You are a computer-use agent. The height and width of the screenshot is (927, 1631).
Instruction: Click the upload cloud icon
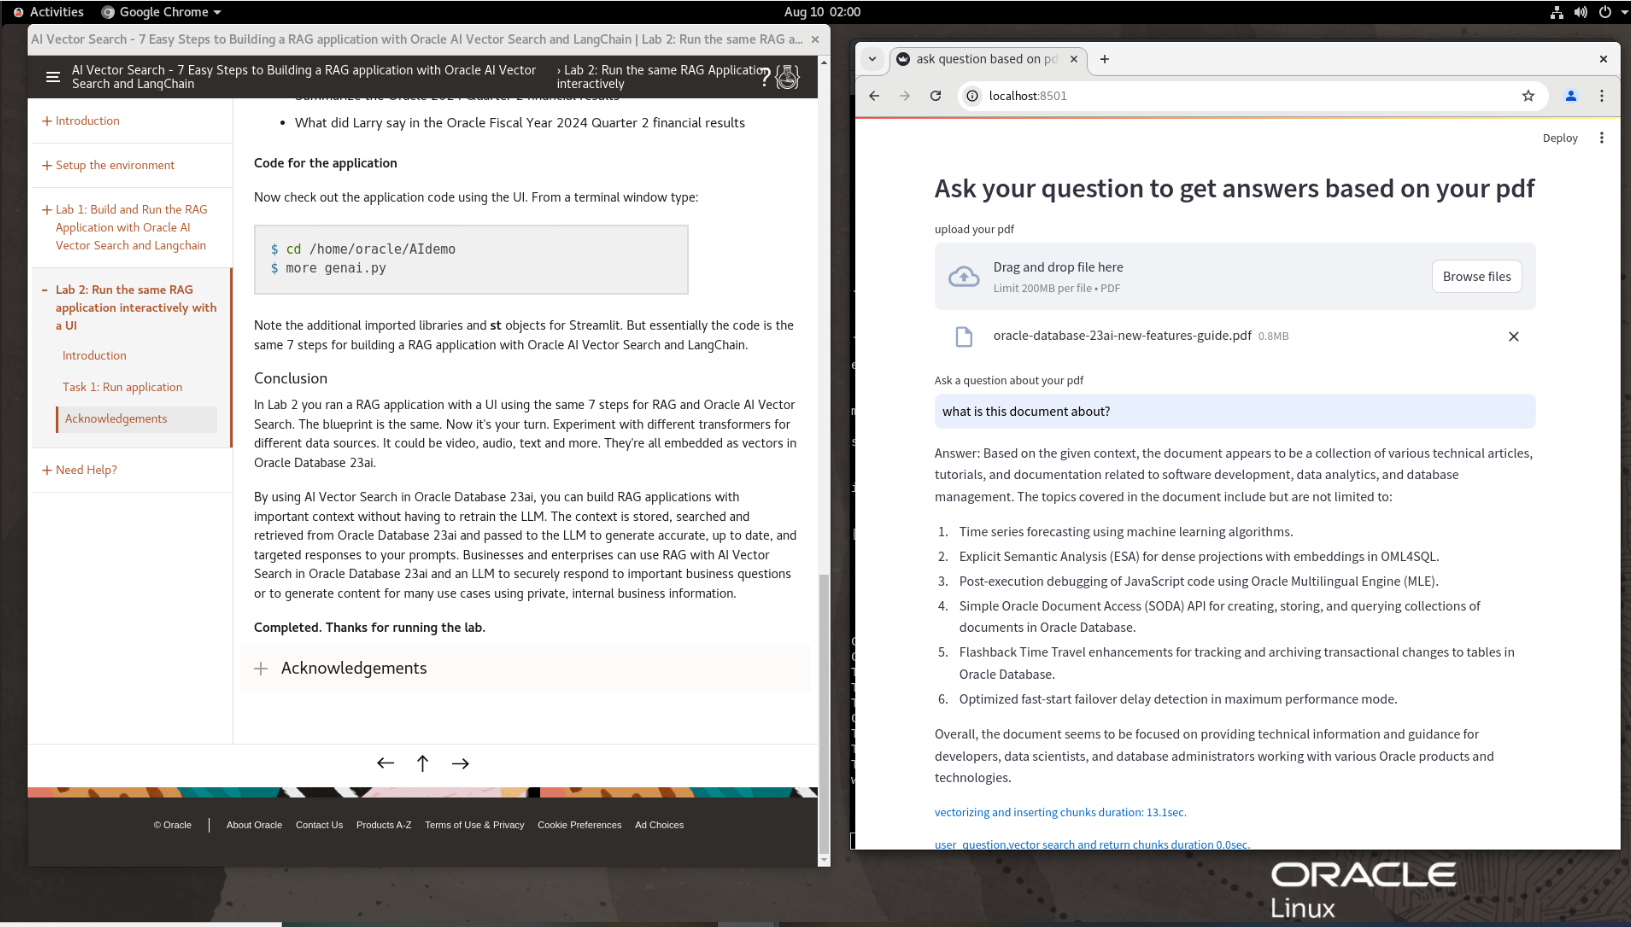964,277
